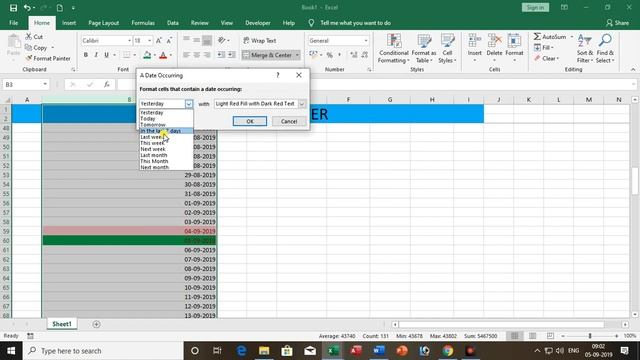Switch to the Insert tab
Screen dimensions: 640x360
pyautogui.click(x=69, y=23)
